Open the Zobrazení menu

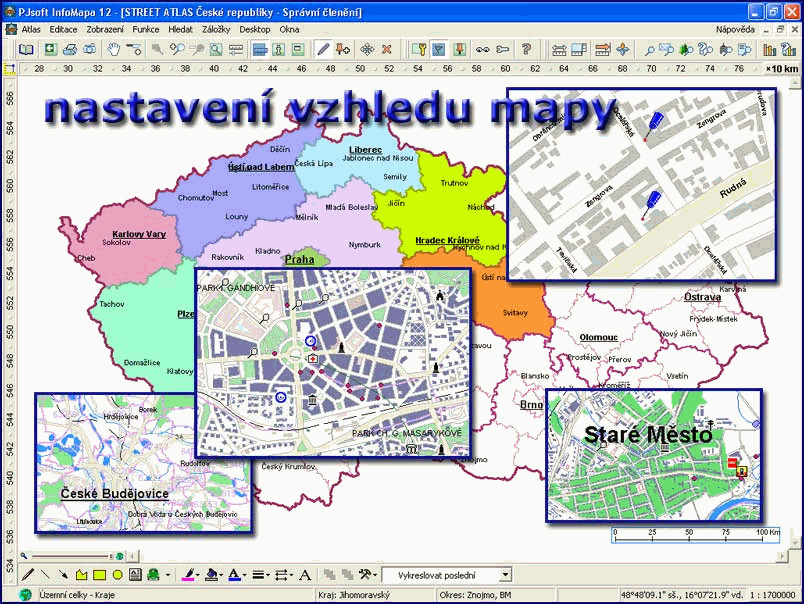tap(105, 29)
